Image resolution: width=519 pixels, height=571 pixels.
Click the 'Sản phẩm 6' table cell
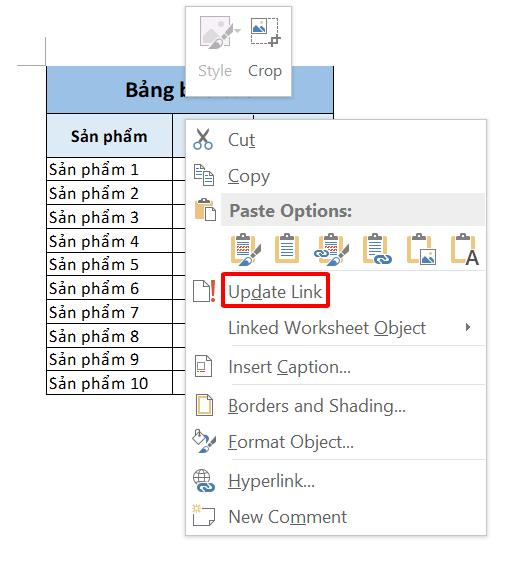[x=109, y=288]
